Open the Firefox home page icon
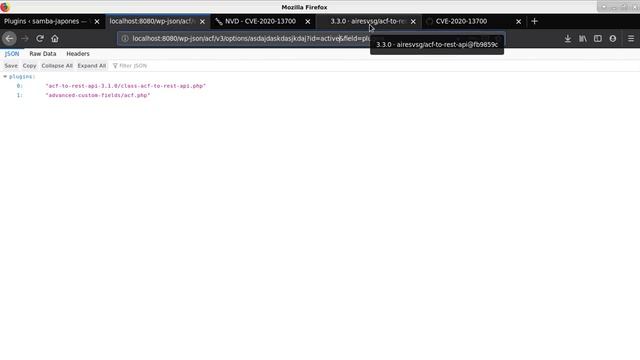This screenshot has width=640, height=360. click(55, 38)
